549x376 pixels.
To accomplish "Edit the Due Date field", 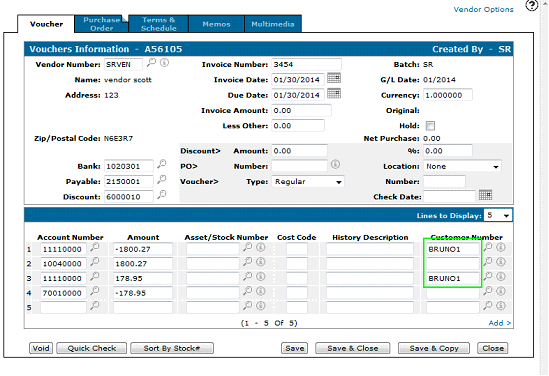I will 298,95.
